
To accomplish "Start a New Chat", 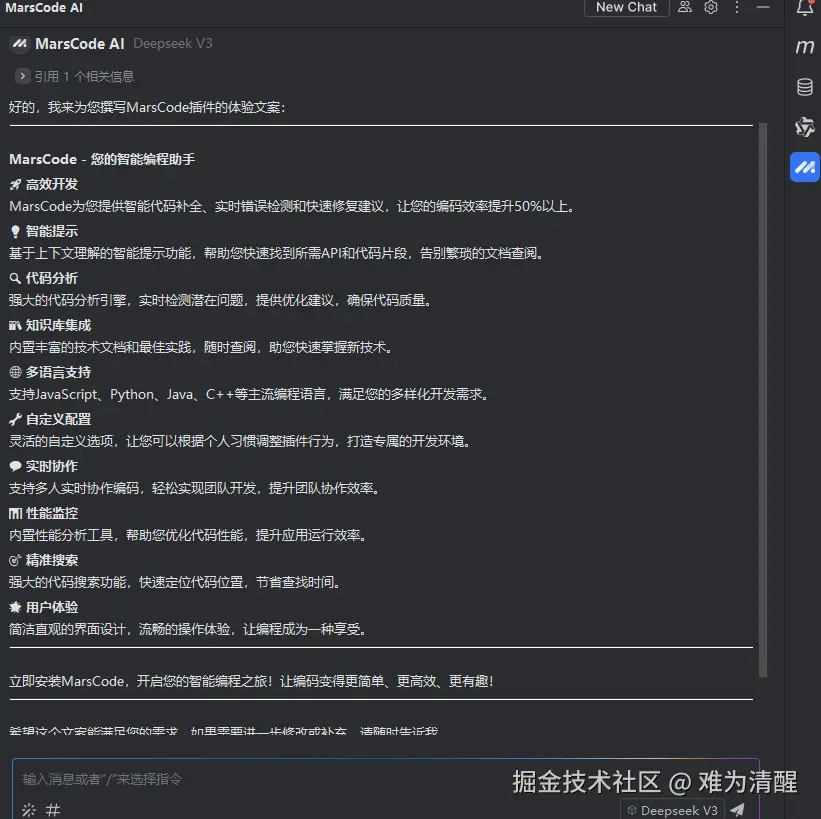I will click(x=626, y=8).
